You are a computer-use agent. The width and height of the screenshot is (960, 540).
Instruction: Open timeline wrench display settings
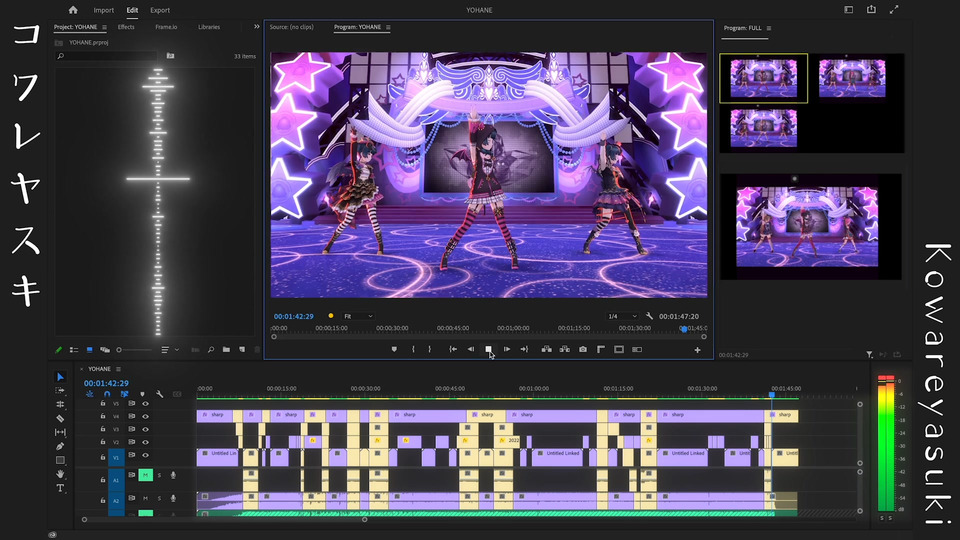pos(159,394)
